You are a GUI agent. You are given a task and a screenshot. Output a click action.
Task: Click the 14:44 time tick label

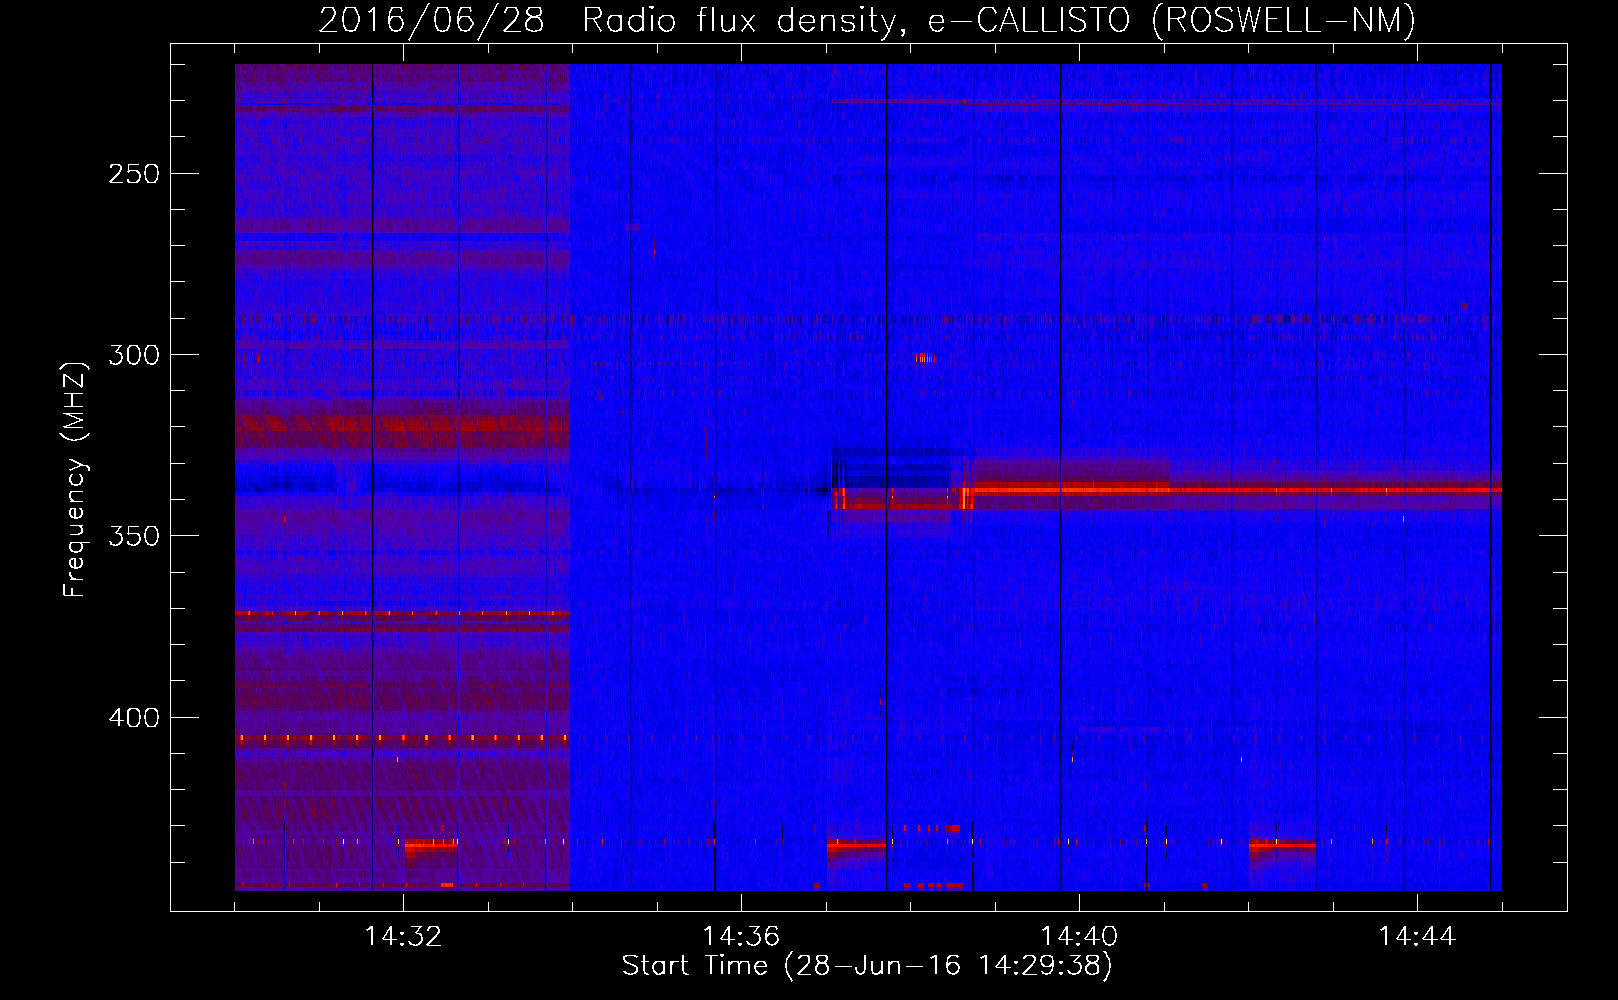pyautogui.click(x=1417, y=937)
